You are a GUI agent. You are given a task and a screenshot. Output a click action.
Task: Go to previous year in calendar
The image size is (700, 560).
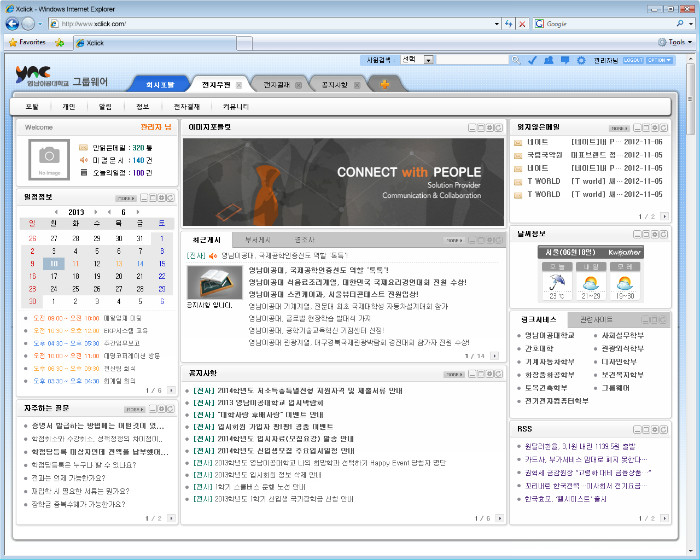point(56,212)
